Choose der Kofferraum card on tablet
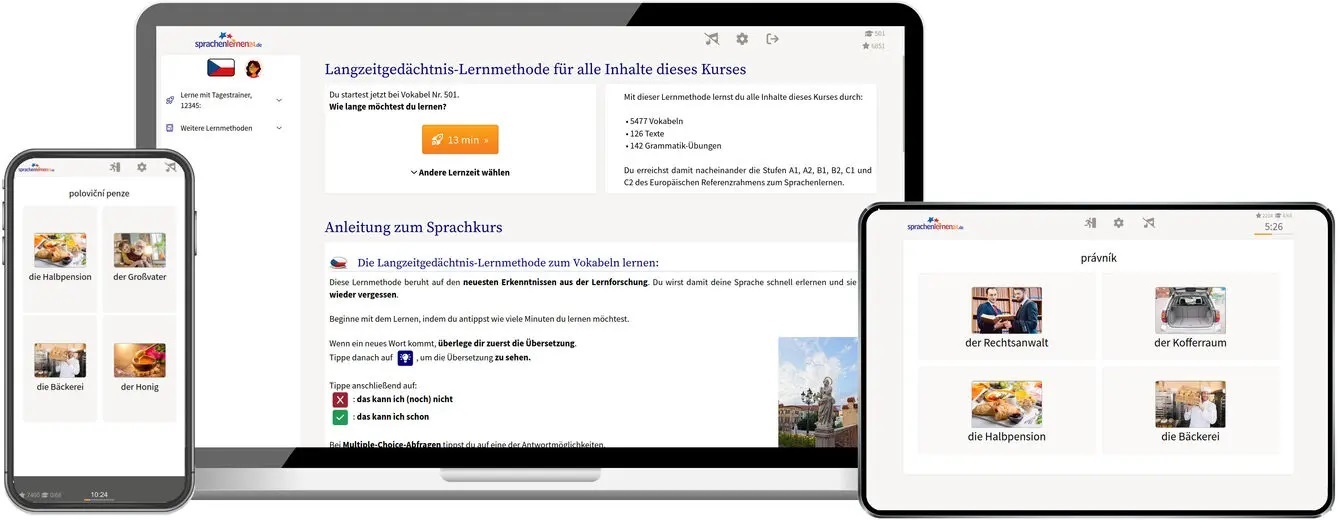Screen dimensions: 1340x520 (x=1190, y=317)
